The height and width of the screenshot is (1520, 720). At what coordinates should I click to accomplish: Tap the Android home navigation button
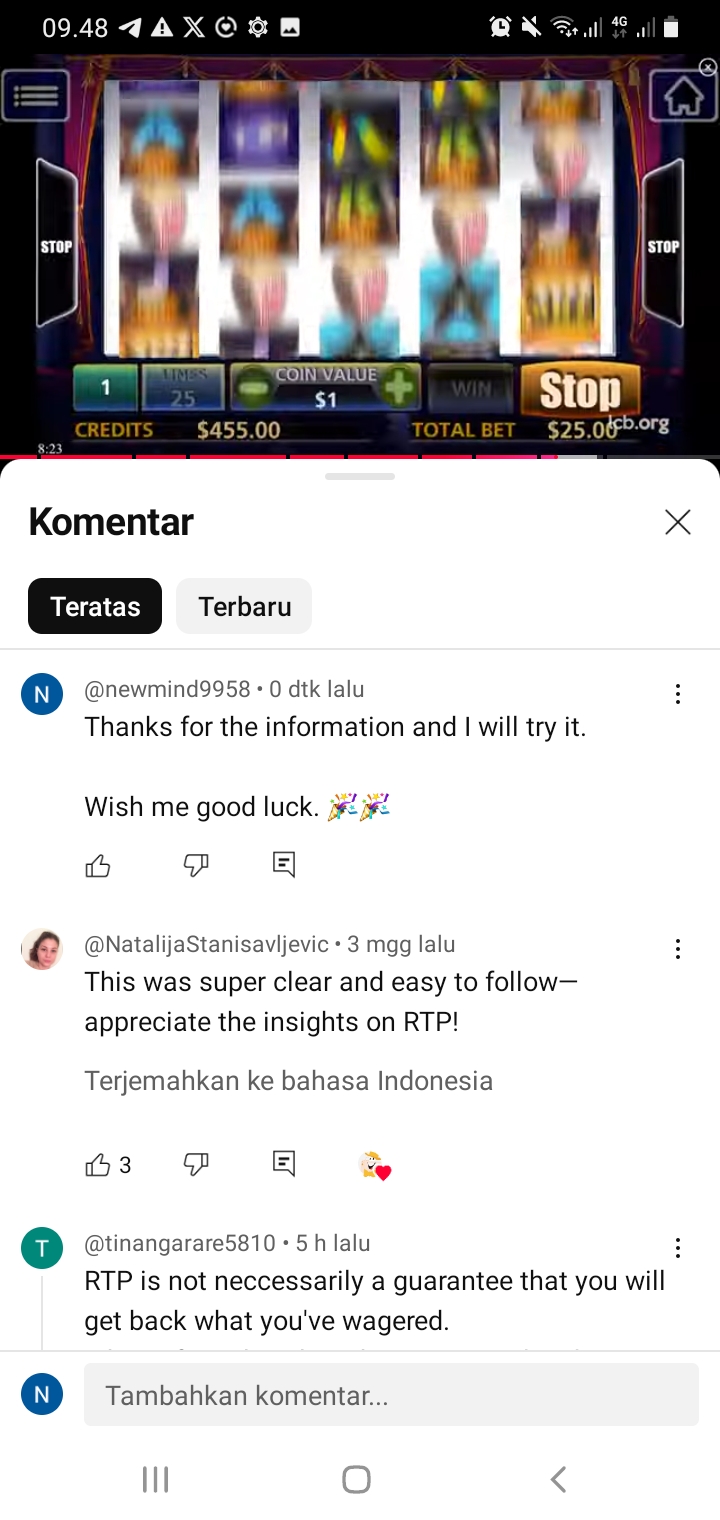pos(357,1479)
